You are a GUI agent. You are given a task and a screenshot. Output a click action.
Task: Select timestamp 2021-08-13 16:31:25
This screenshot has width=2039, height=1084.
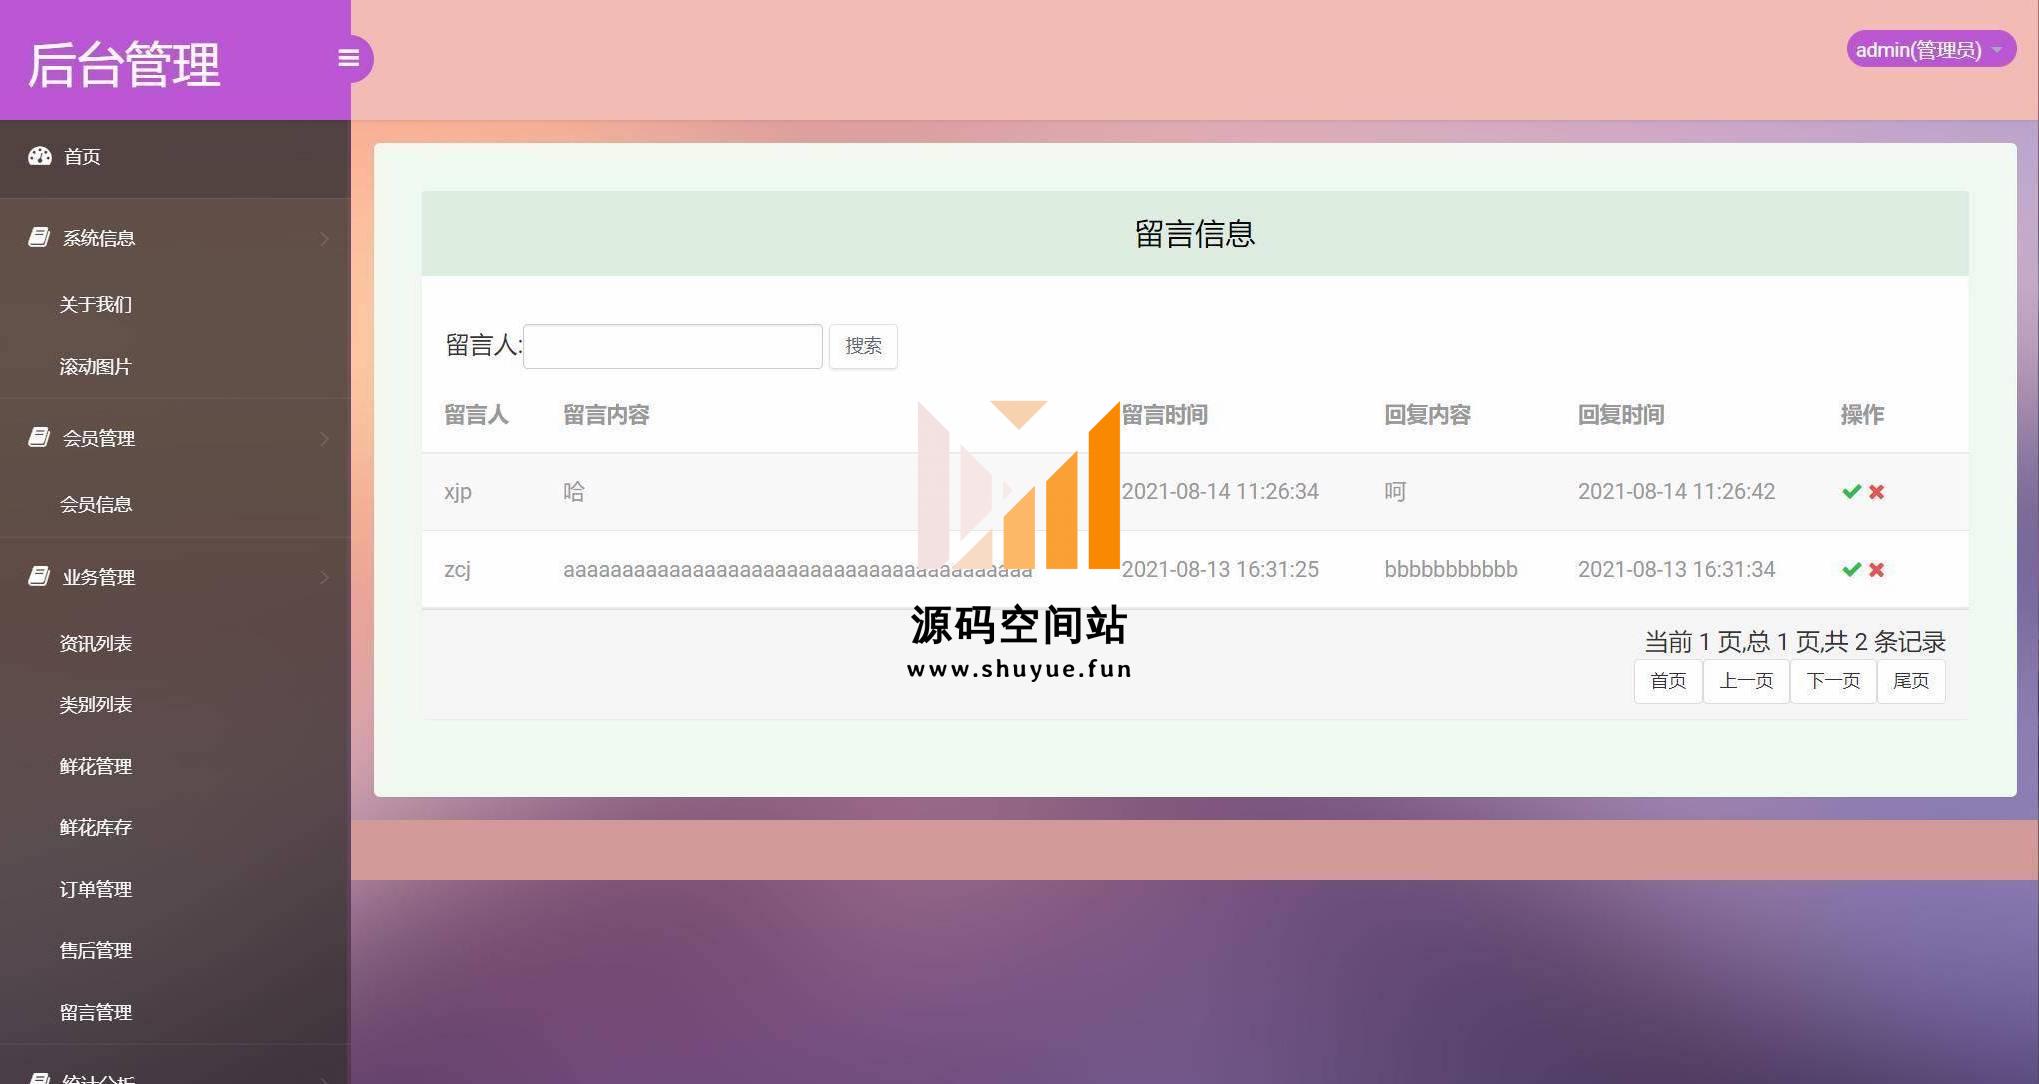pyautogui.click(x=1220, y=569)
